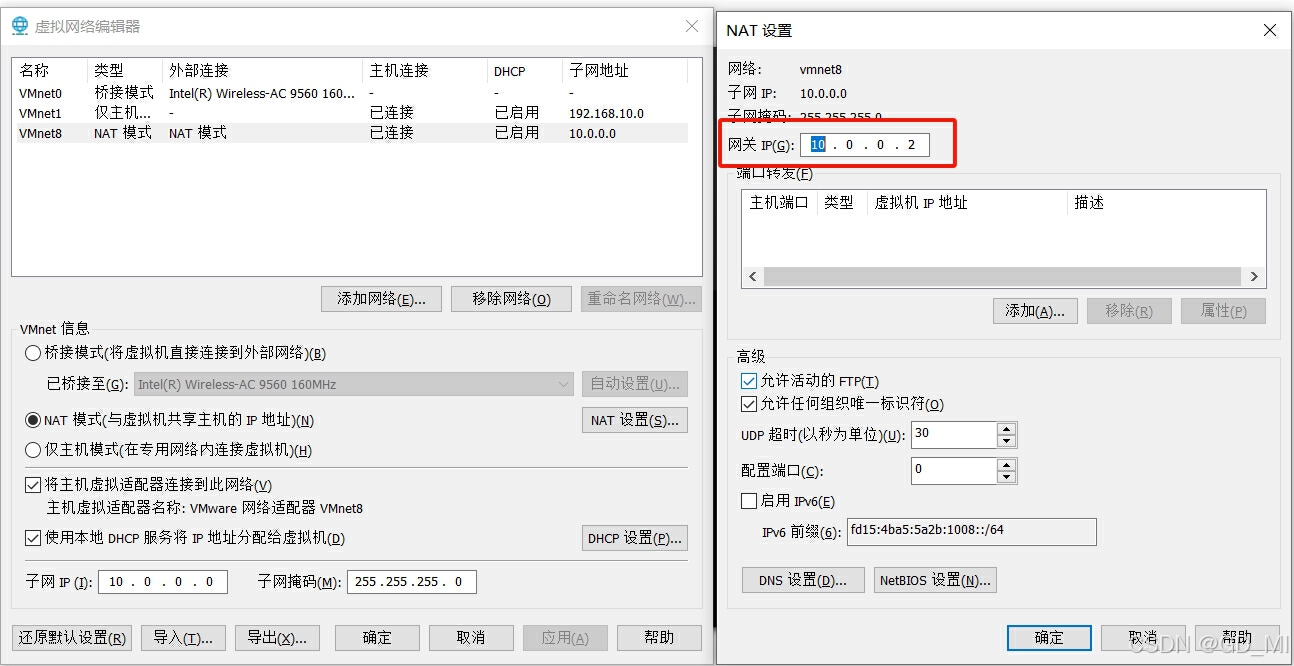Click the 配置端口 value field
The width and height of the screenshot is (1294, 666).
click(x=955, y=470)
